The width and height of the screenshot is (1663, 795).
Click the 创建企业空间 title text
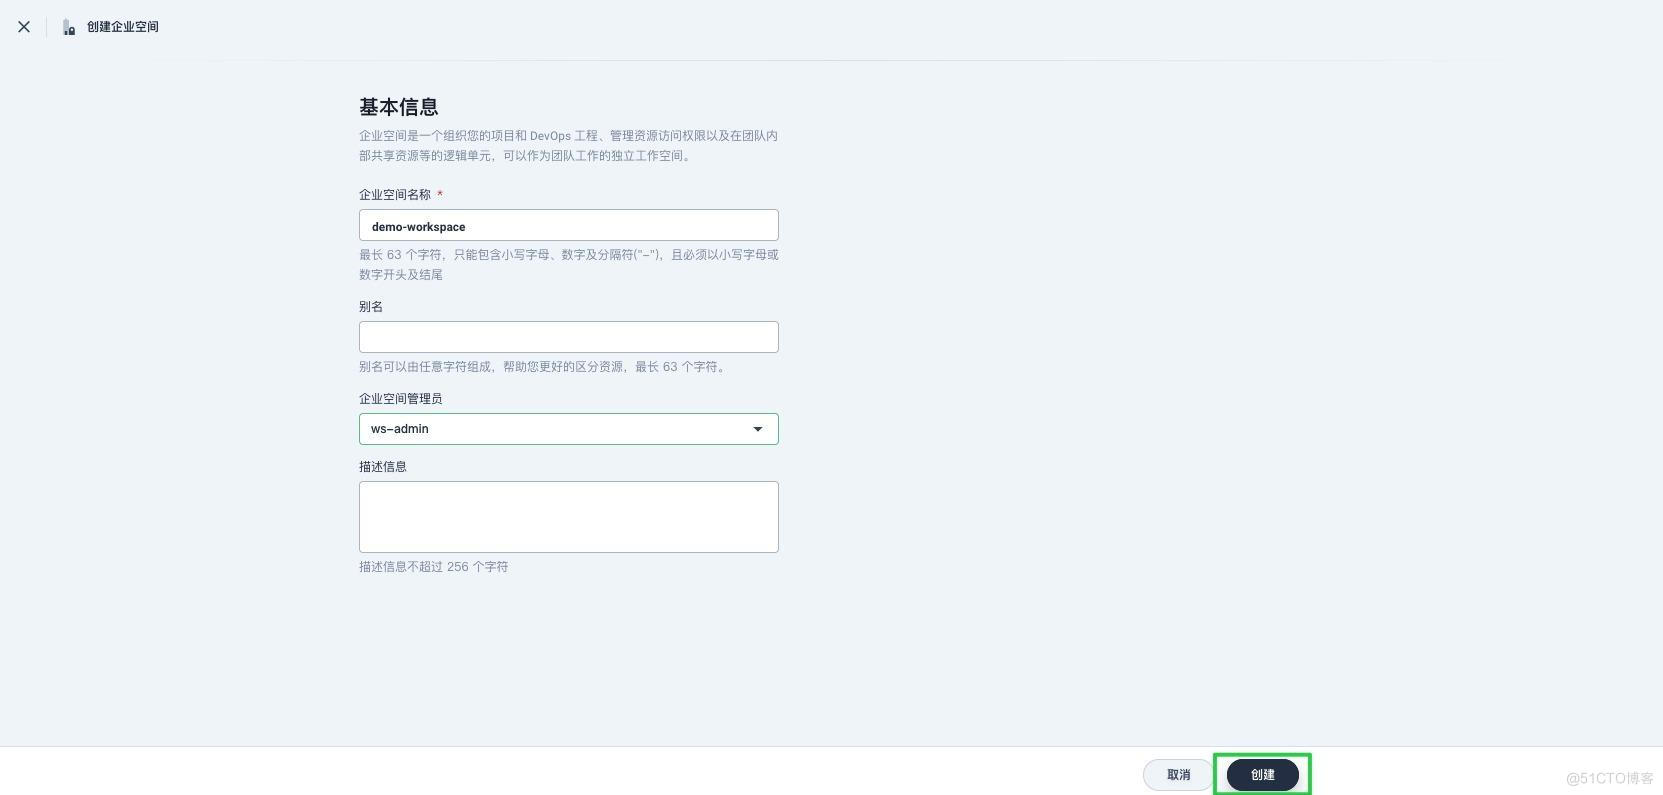tap(123, 27)
